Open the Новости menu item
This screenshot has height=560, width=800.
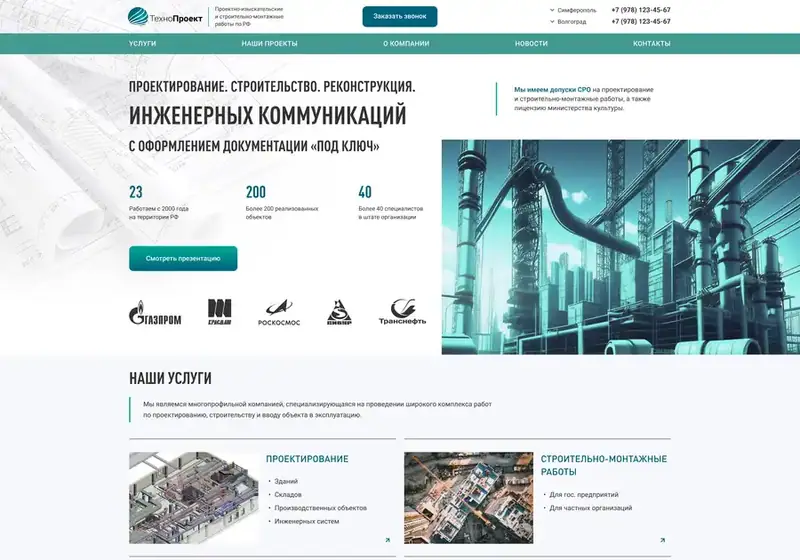coord(531,44)
